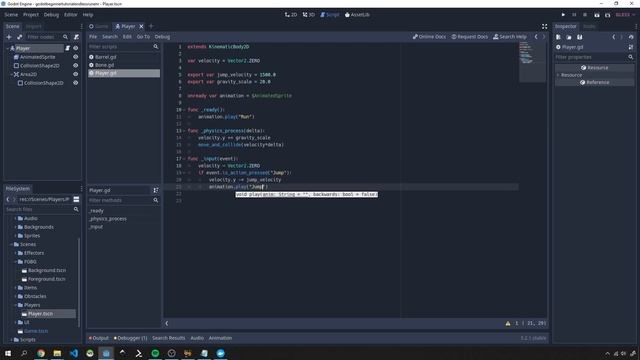Switch to the 3D workspace
The height and width of the screenshot is (360, 640).
click(309, 15)
